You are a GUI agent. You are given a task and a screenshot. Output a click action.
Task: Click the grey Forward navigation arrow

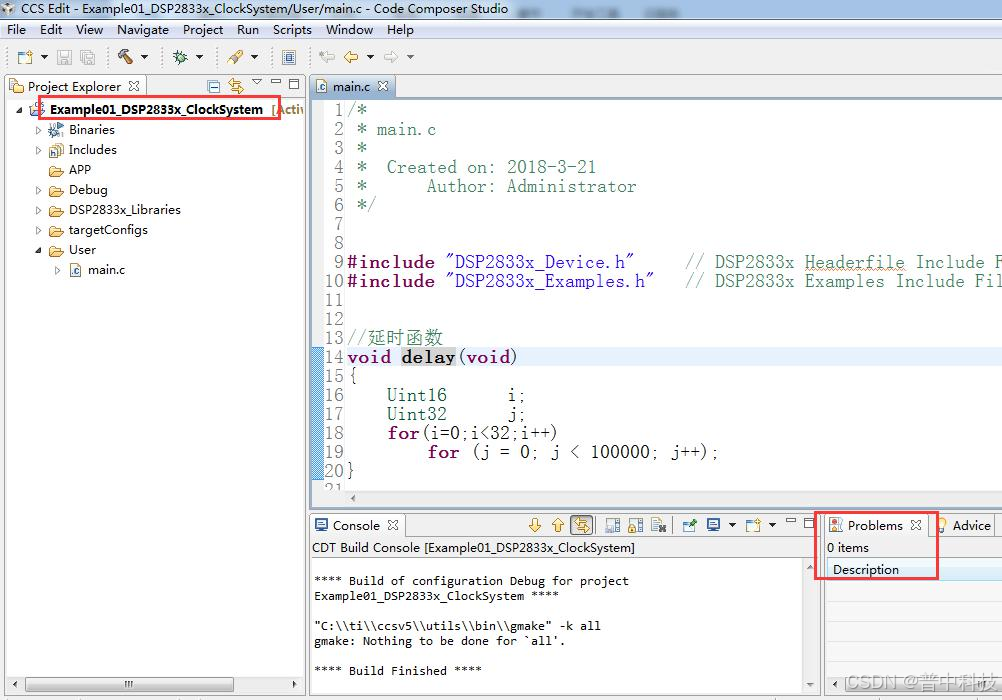pyautogui.click(x=390, y=57)
